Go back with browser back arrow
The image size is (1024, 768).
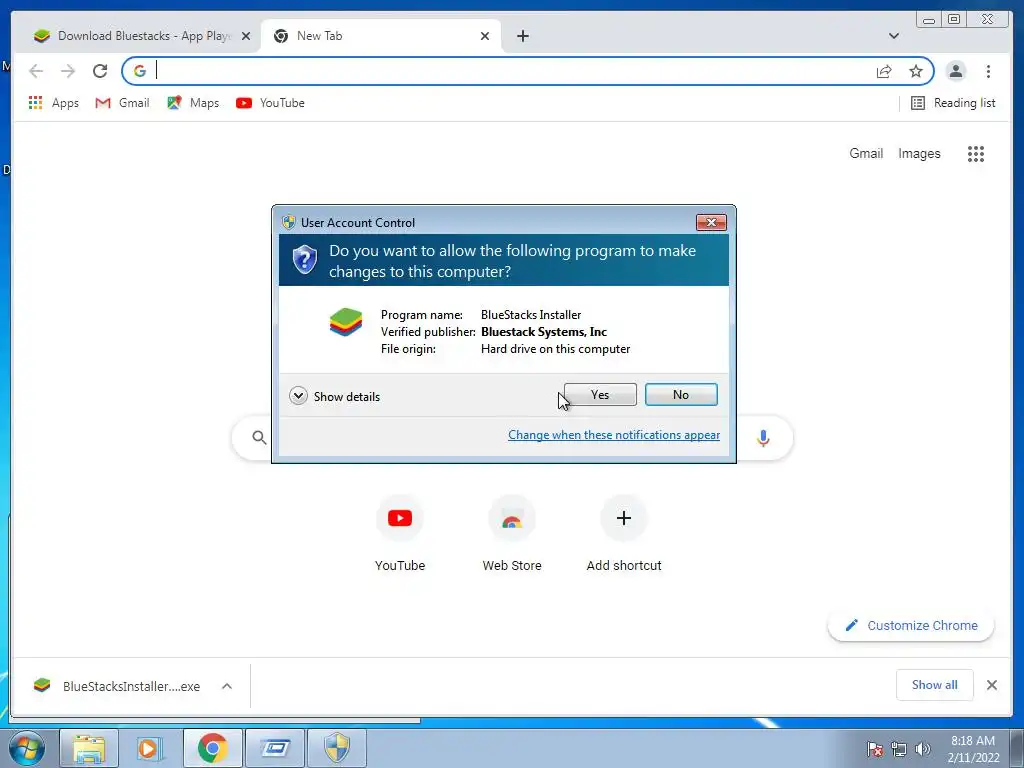[36, 71]
